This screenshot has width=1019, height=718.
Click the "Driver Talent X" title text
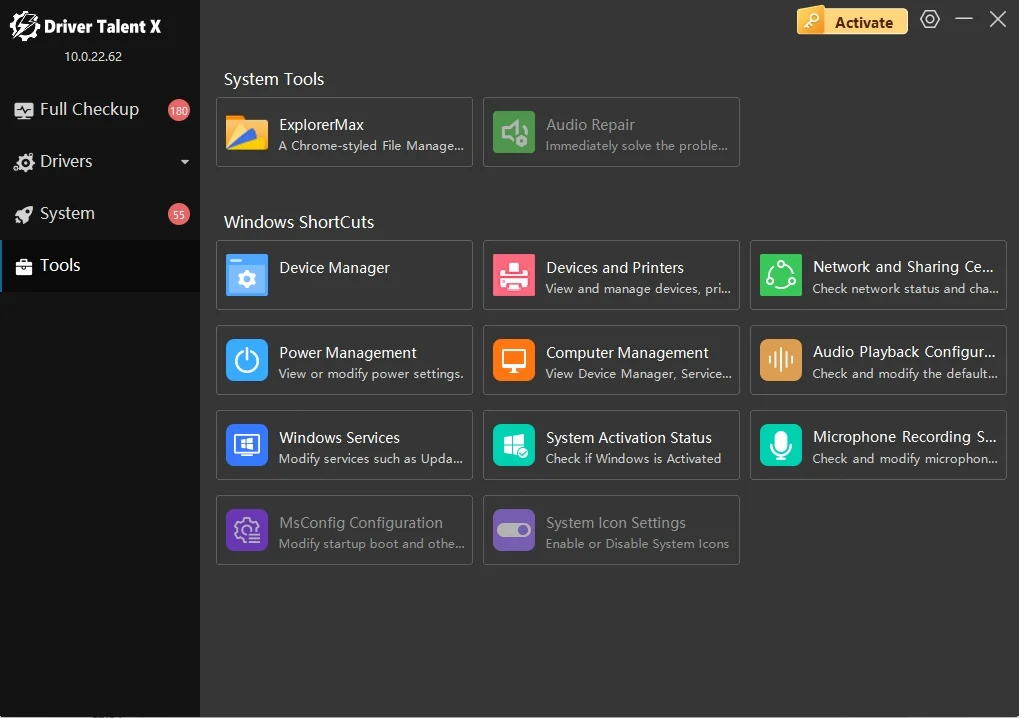102,27
